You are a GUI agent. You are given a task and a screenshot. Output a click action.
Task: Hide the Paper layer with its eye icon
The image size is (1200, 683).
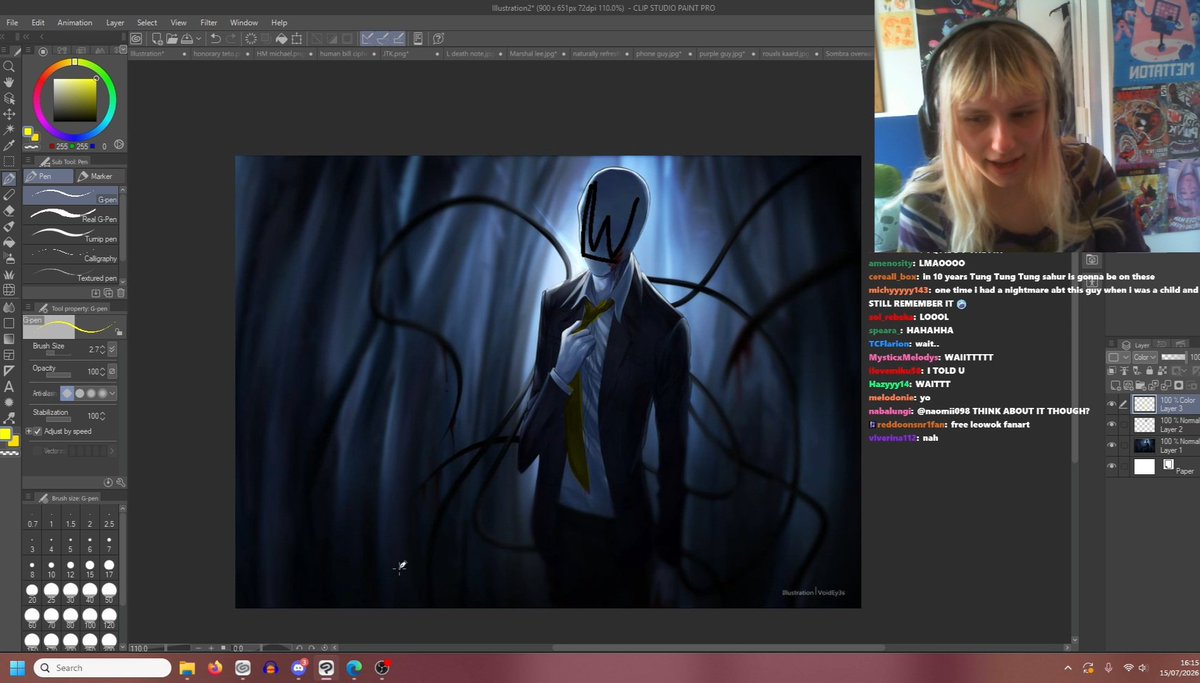coord(1112,467)
